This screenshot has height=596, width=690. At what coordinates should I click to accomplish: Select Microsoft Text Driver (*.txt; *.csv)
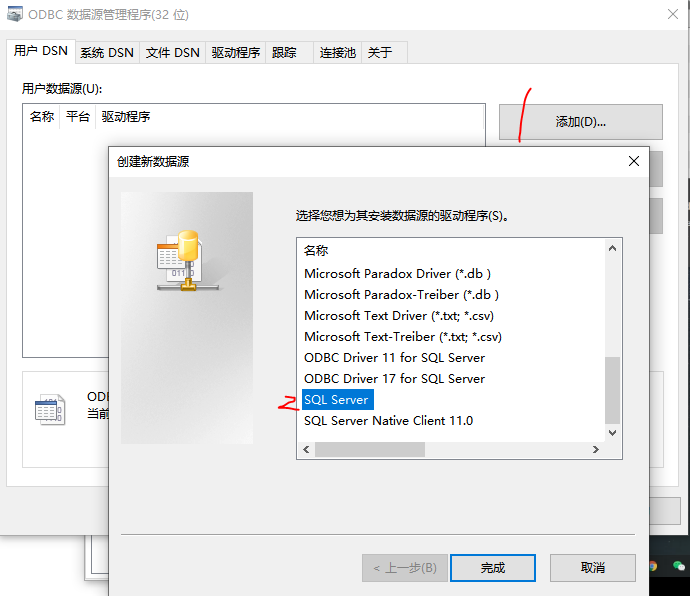[399, 316]
